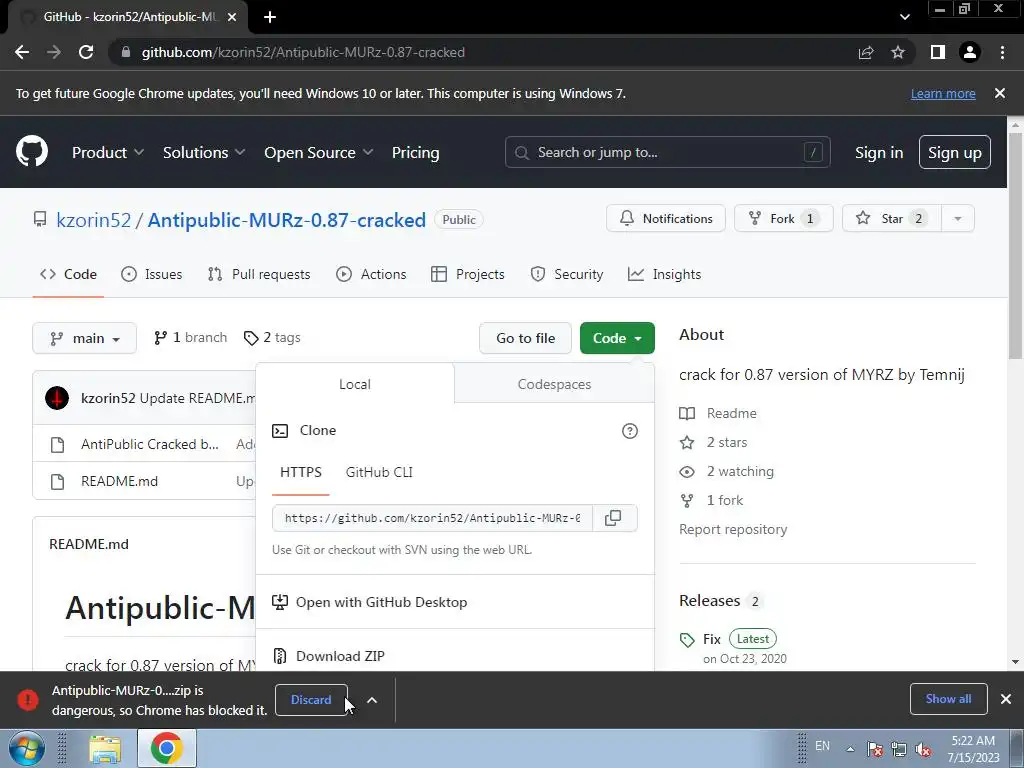Click the Notifications button
The height and width of the screenshot is (768, 1024).
coord(665,219)
